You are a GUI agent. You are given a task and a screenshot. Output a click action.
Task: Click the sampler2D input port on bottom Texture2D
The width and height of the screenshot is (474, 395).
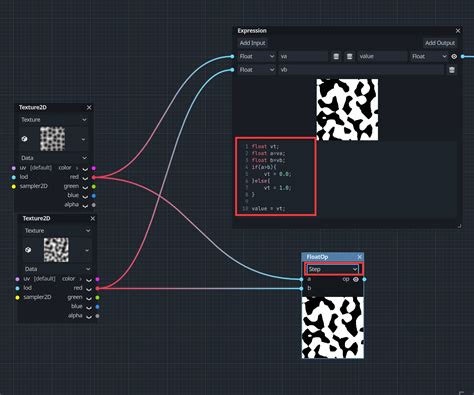click(17, 298)
